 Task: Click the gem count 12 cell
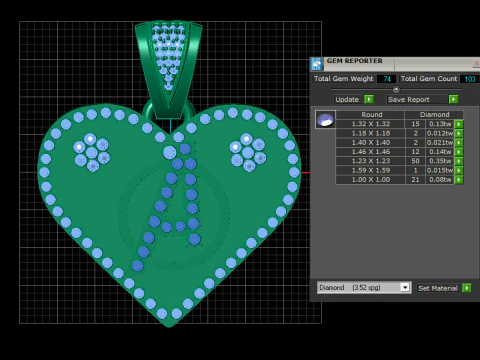click(x=415, y=152)
